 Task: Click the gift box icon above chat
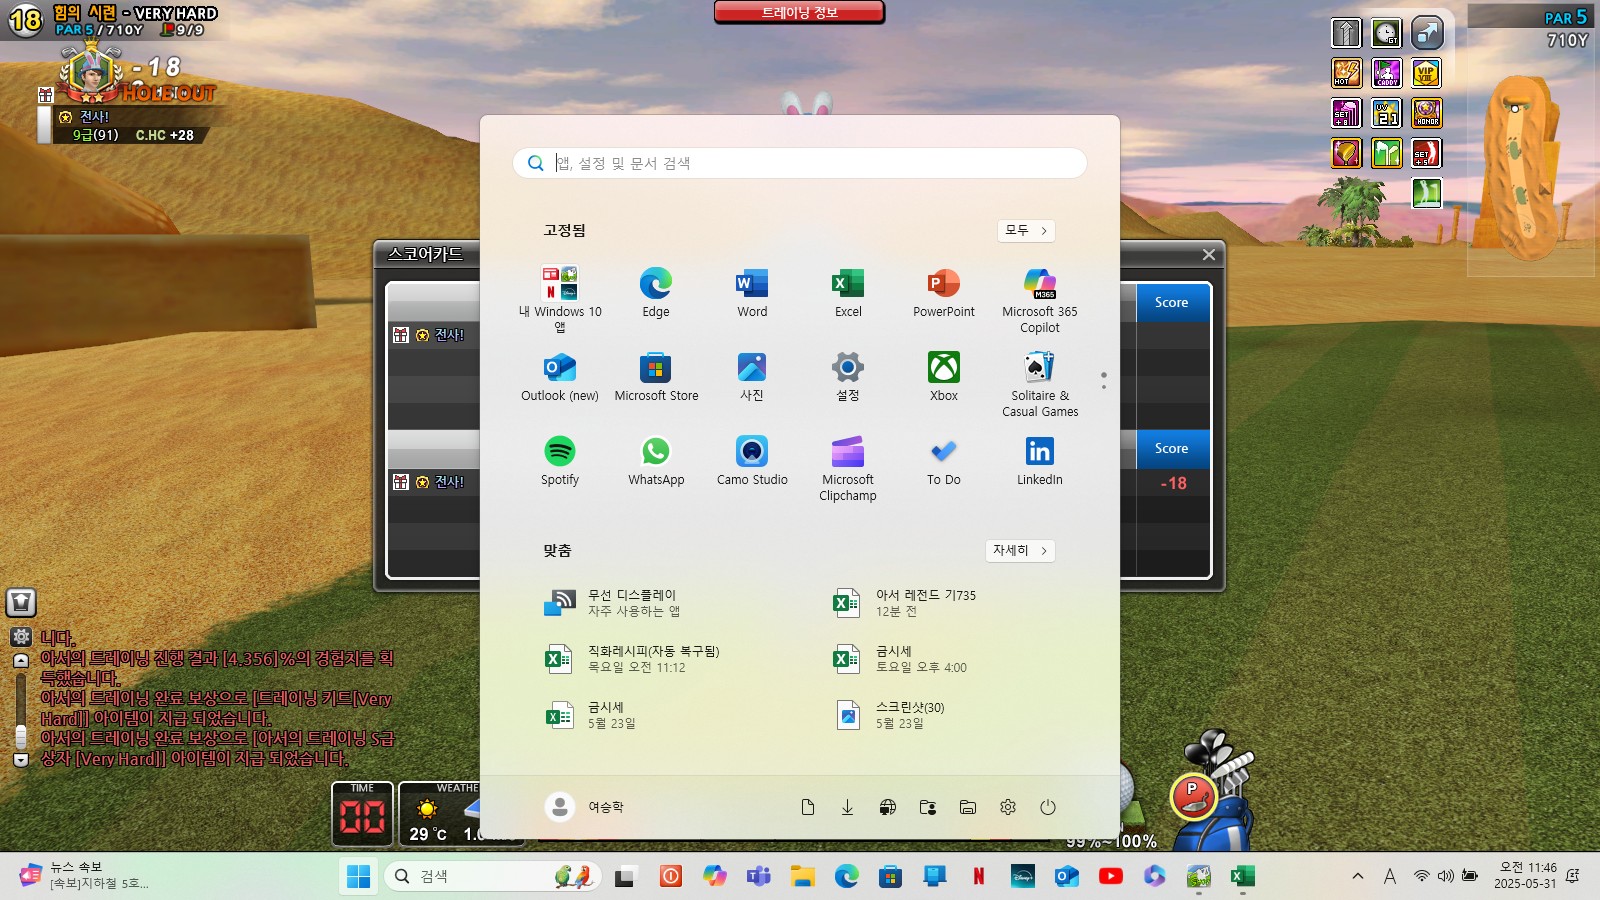tap(21, 602)
